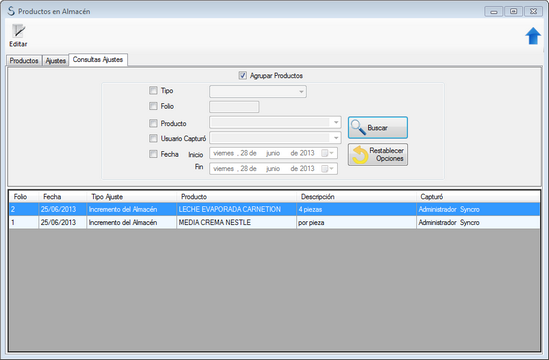Enable the Folio filter checkbox
The height and width of the screenshot is (360, 549).
click(153, 106)
